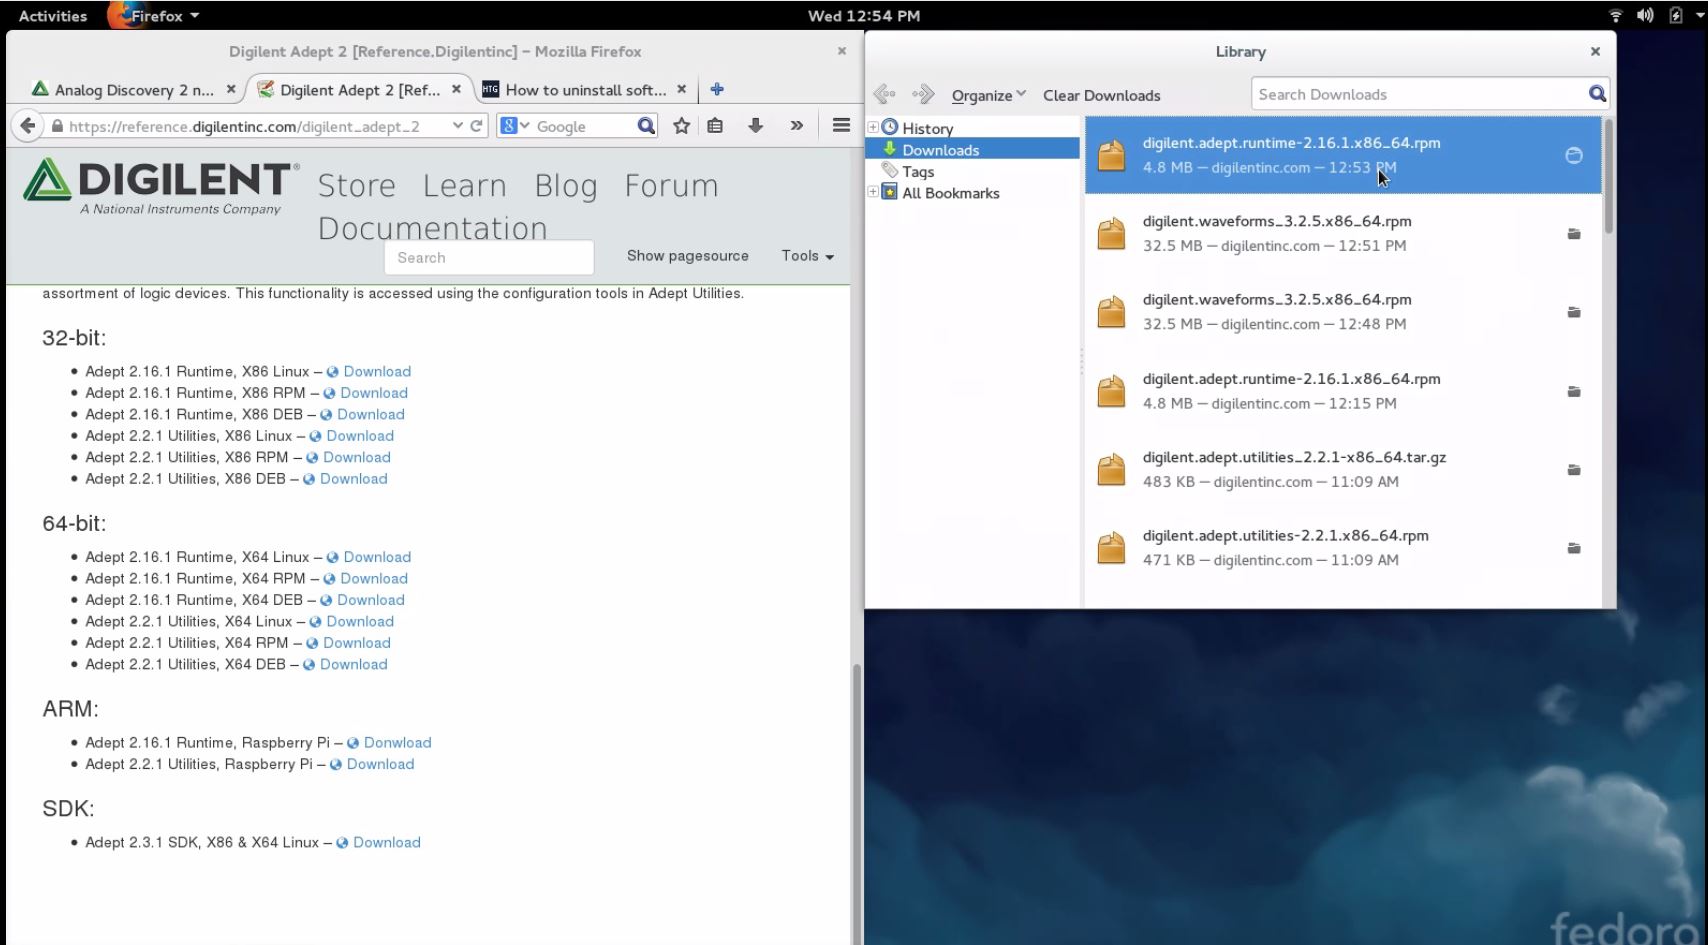Image resolution: width=1708 pixels, height=945 pixels.
Task: Download Adept 2.2.1 Utilities X64 DEB
Action: pos(353,664)
